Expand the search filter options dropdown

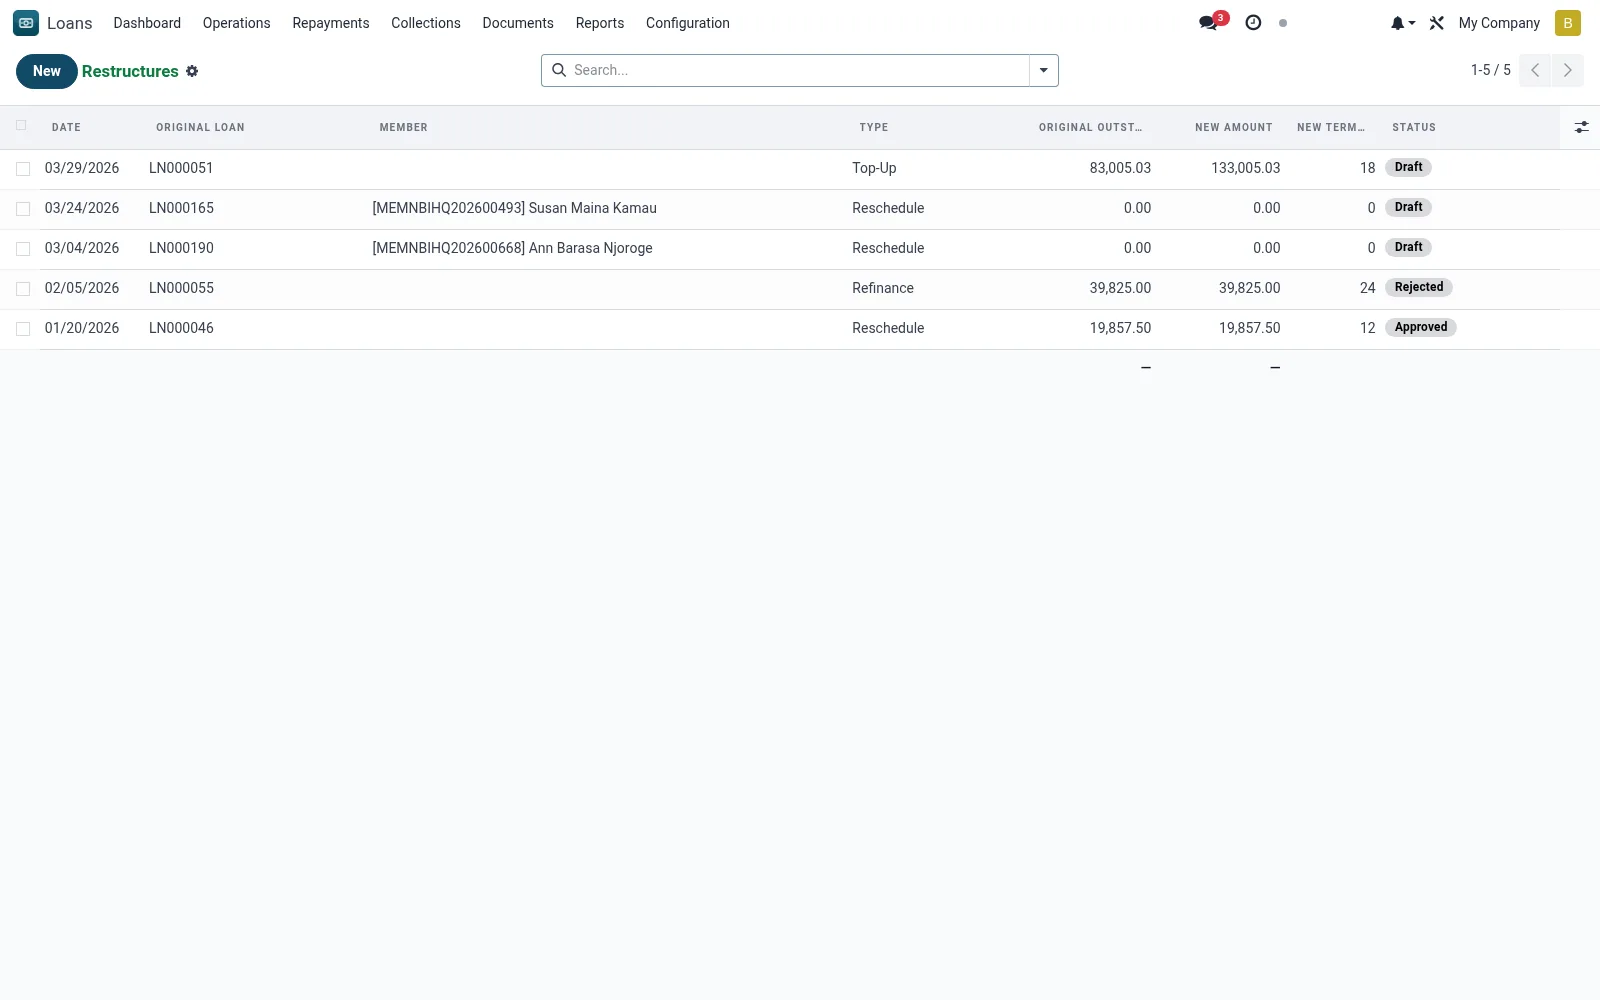pos(1043,70)
